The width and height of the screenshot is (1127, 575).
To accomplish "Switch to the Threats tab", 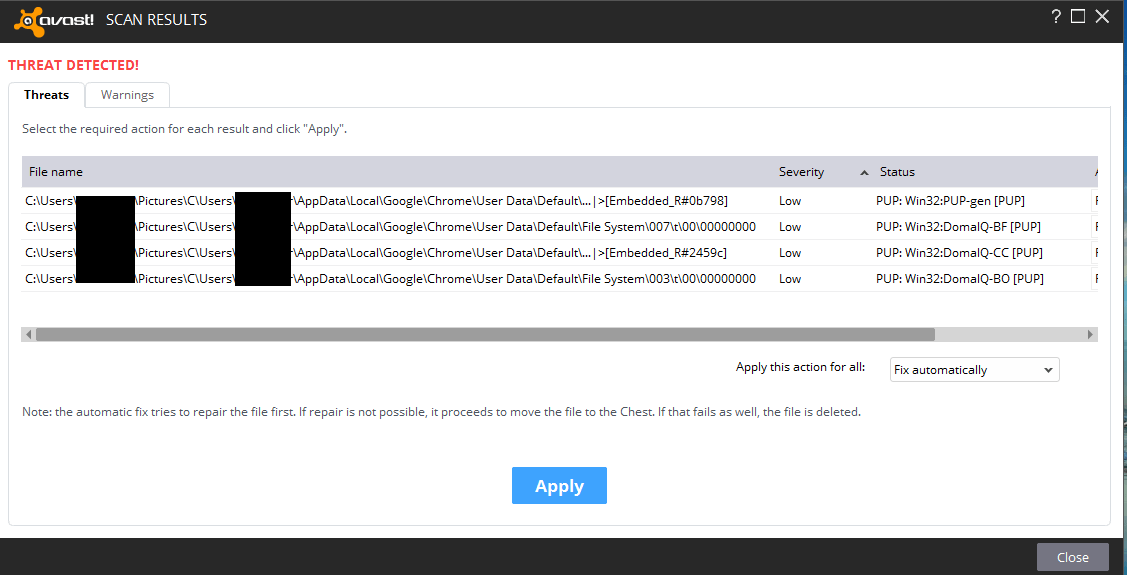I will (x=46, y=95).
